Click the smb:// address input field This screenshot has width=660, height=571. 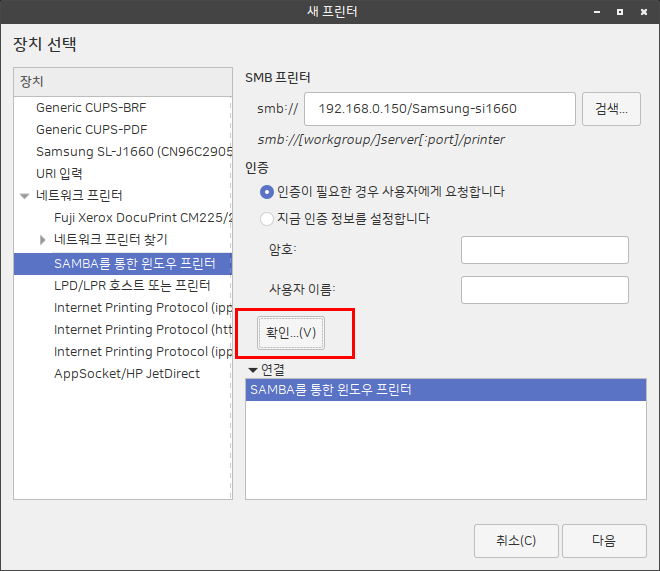coord(440,108)
